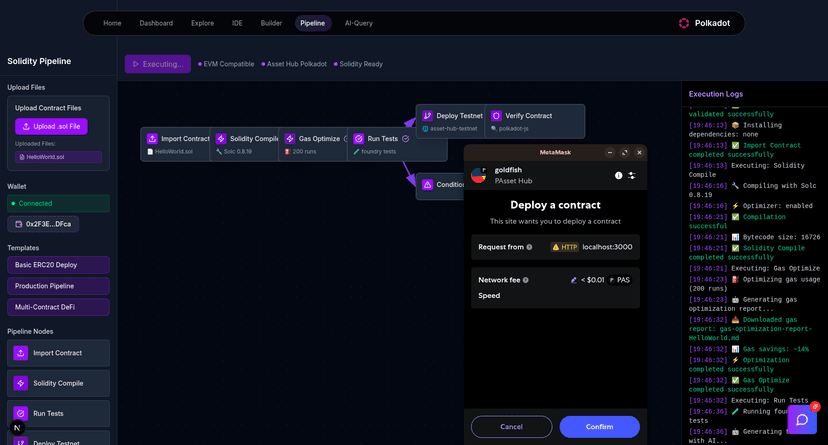Go to the Explore tab

coord(203,23)
